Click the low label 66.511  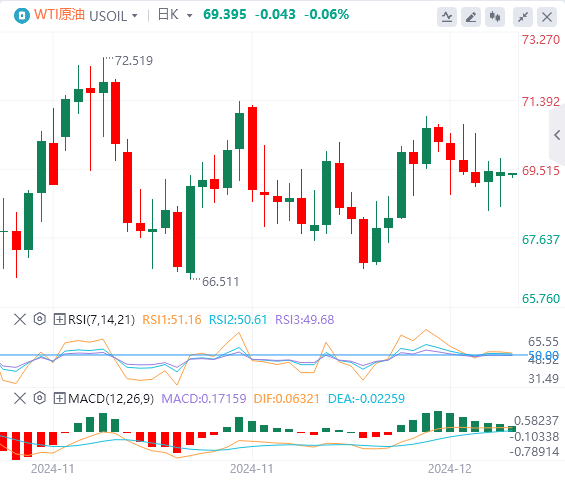tap(221, 282)
